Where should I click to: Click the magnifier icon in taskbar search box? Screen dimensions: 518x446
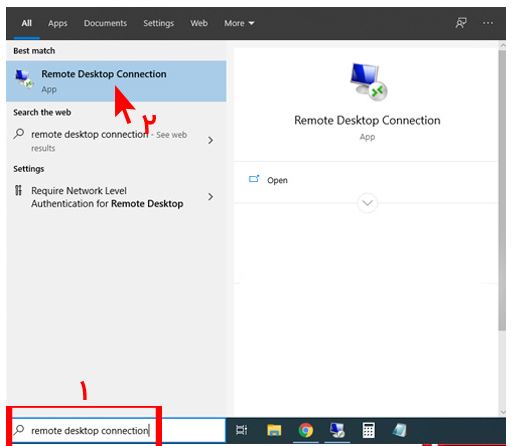(x=19, y=430)
